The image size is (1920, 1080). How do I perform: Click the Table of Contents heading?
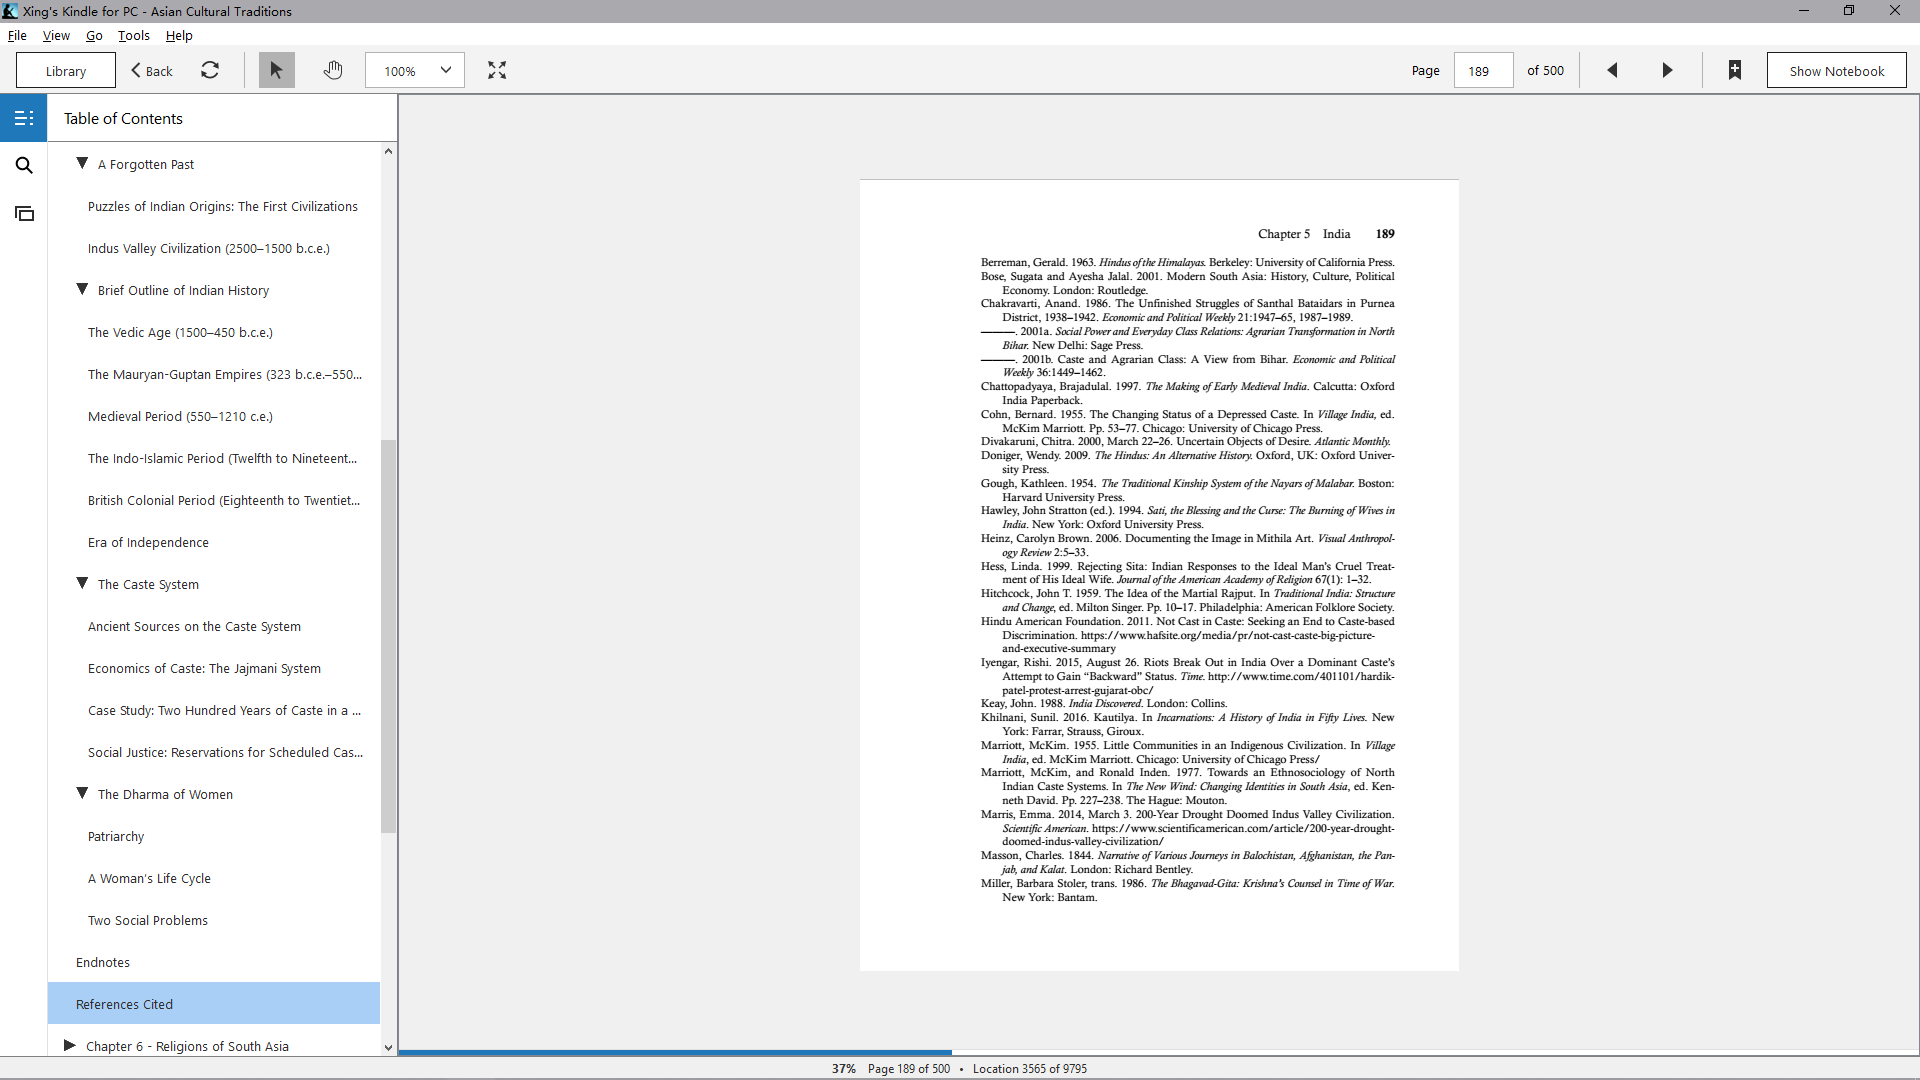(x=123, y=118)
